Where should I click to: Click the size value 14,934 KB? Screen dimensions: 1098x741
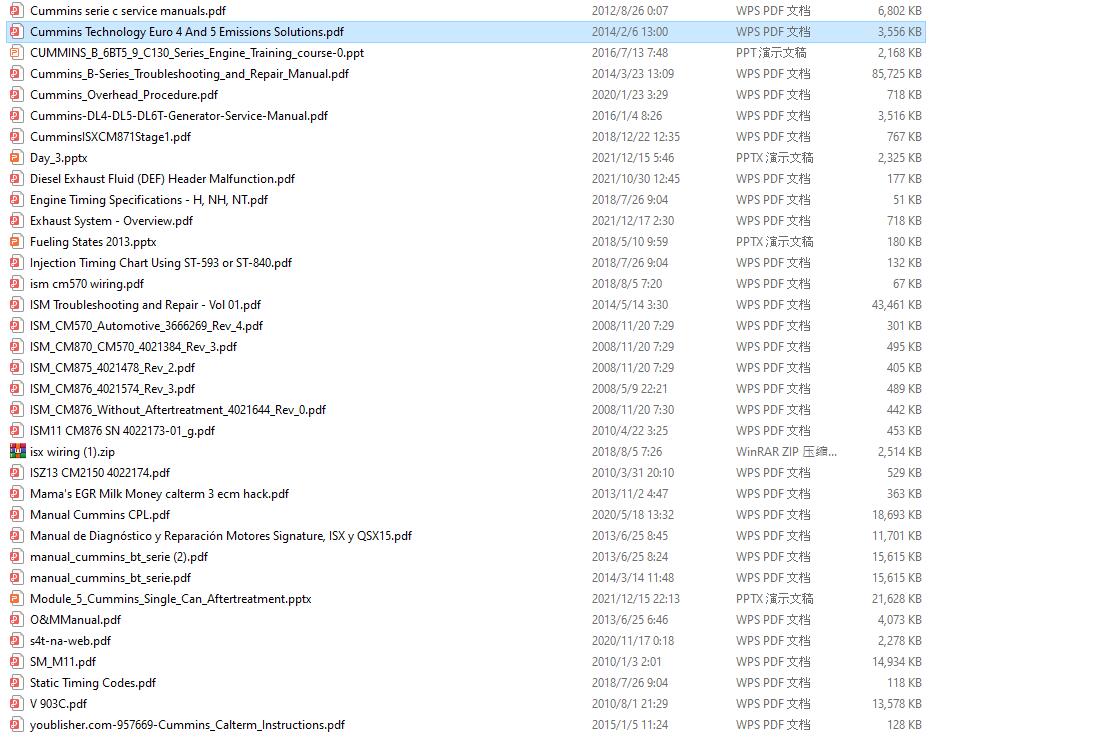click(896, 662)
